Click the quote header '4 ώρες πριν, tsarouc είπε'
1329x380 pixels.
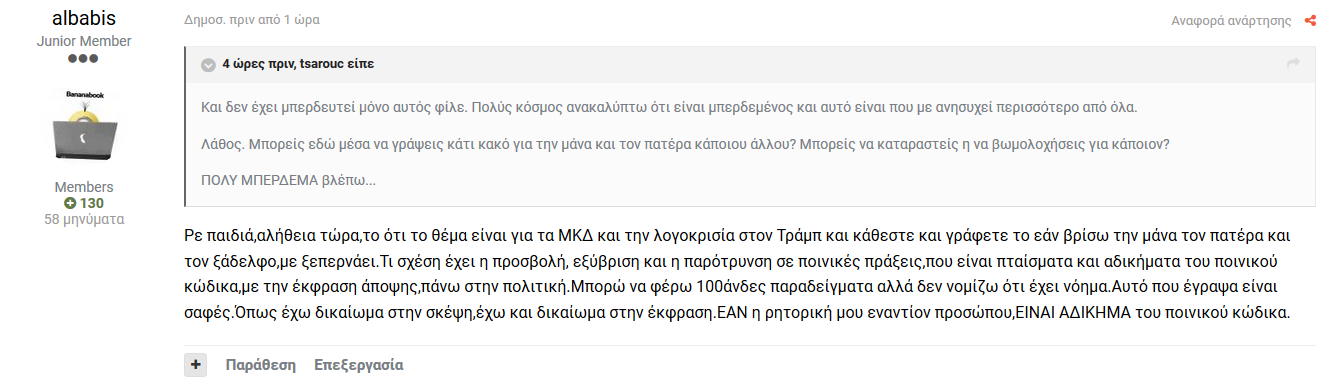298,64
